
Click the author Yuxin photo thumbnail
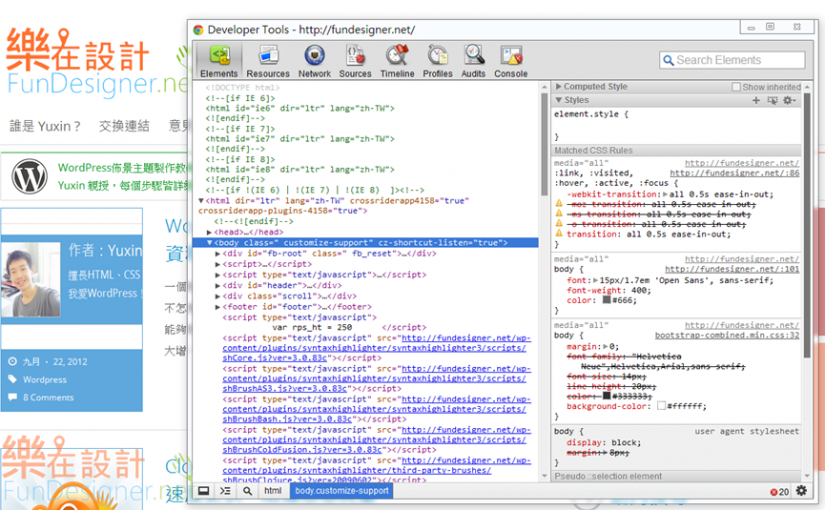click(31, 279)
